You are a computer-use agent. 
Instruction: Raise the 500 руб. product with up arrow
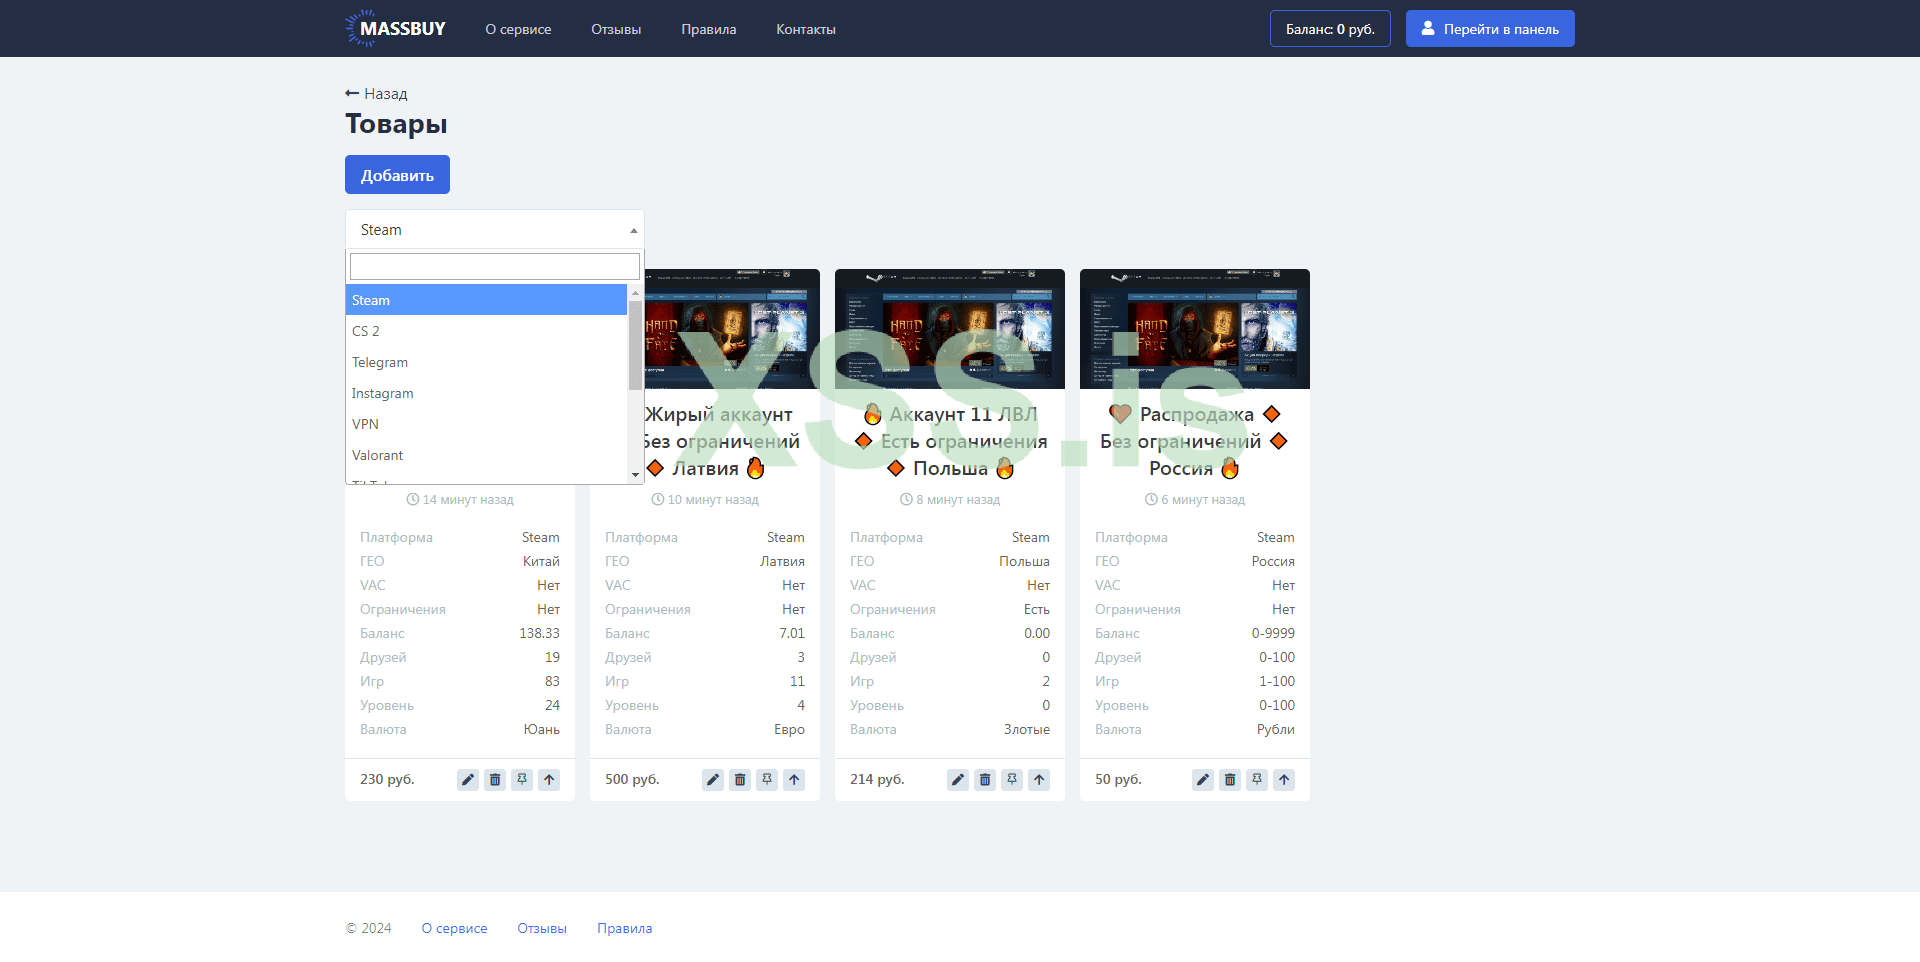click(x=794, y=780)
